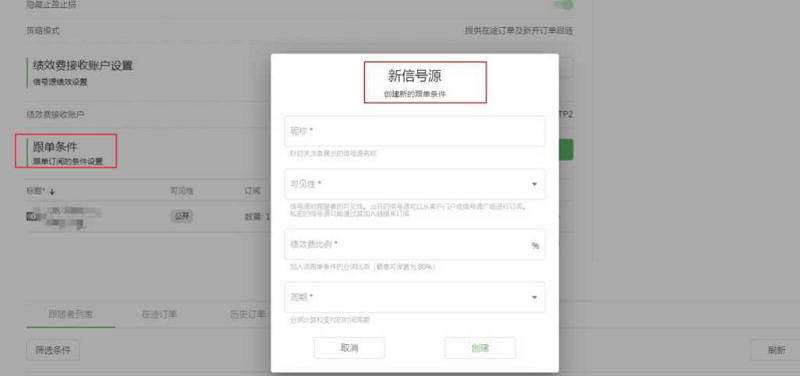Click the 可见性 column header in table
800x376 pixels.
182,191
